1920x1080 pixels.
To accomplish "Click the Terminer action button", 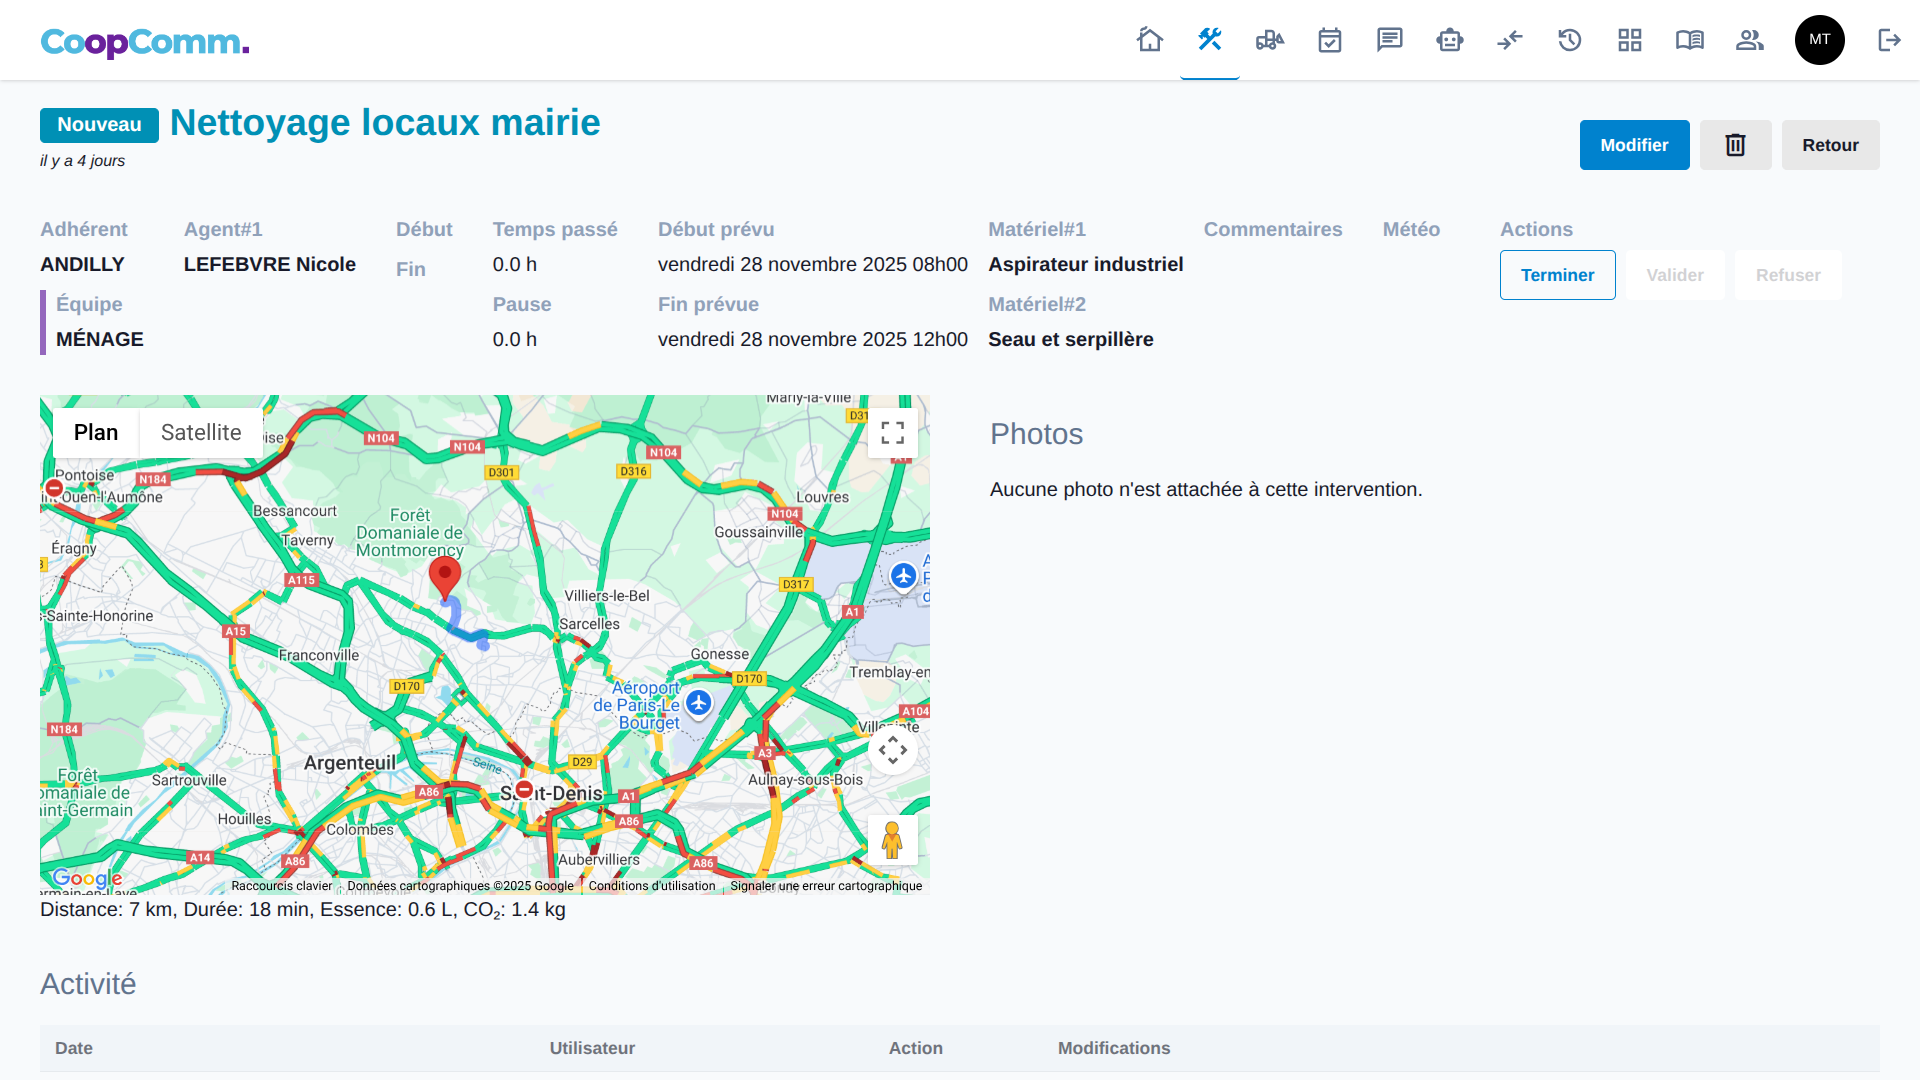I will (1557, 275).
